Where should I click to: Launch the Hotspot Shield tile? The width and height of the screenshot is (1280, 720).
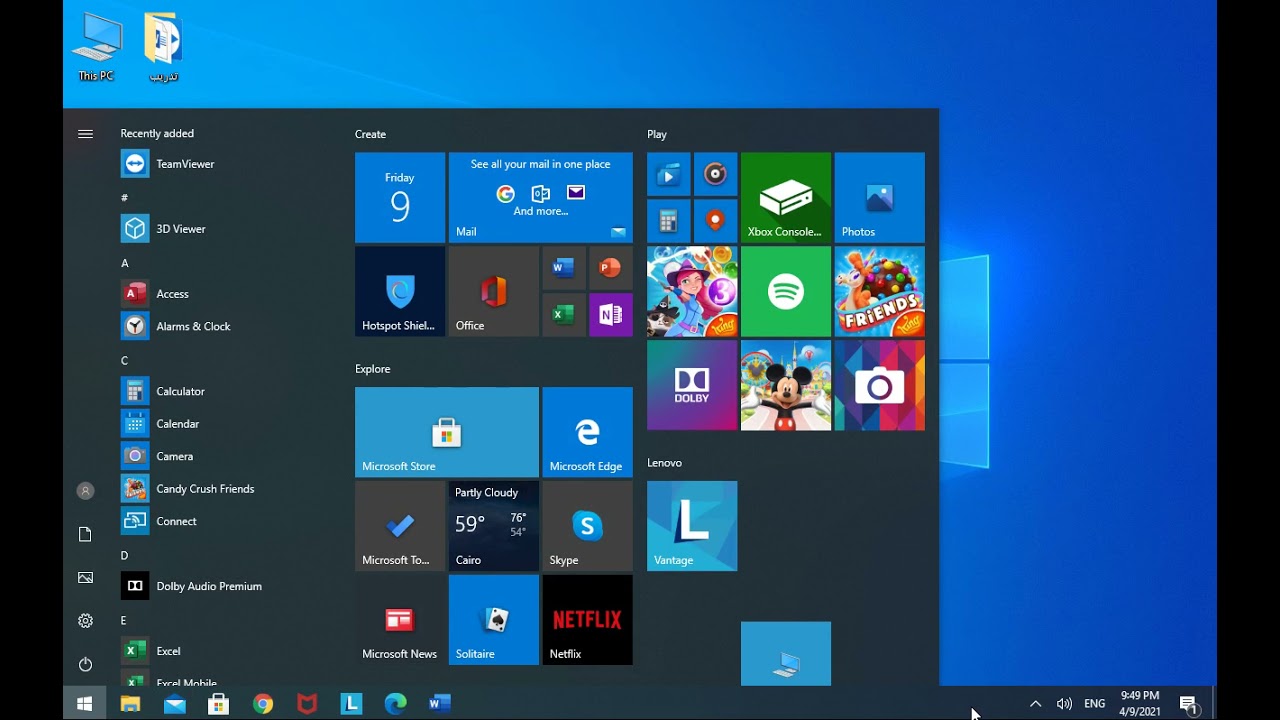click(x=400, y=292)
